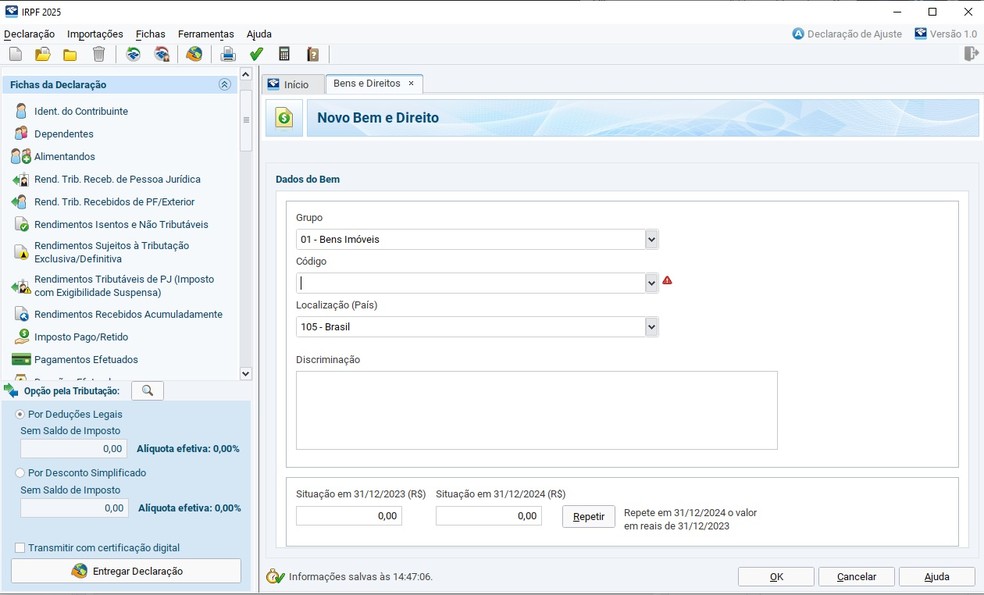Click the trash delete toolbar icon
Image resolution: width=984 pixels, height=595 pixels.
click(x=99, y=55)
